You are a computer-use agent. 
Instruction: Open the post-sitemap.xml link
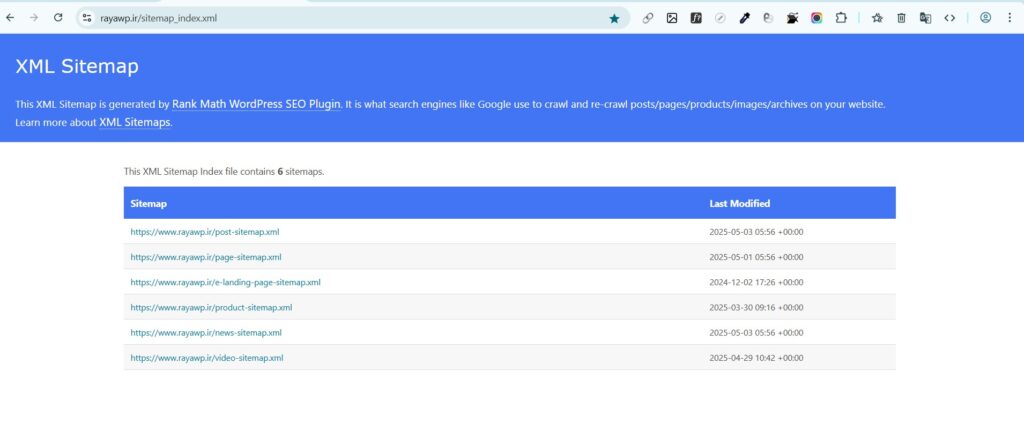point(204,232)
